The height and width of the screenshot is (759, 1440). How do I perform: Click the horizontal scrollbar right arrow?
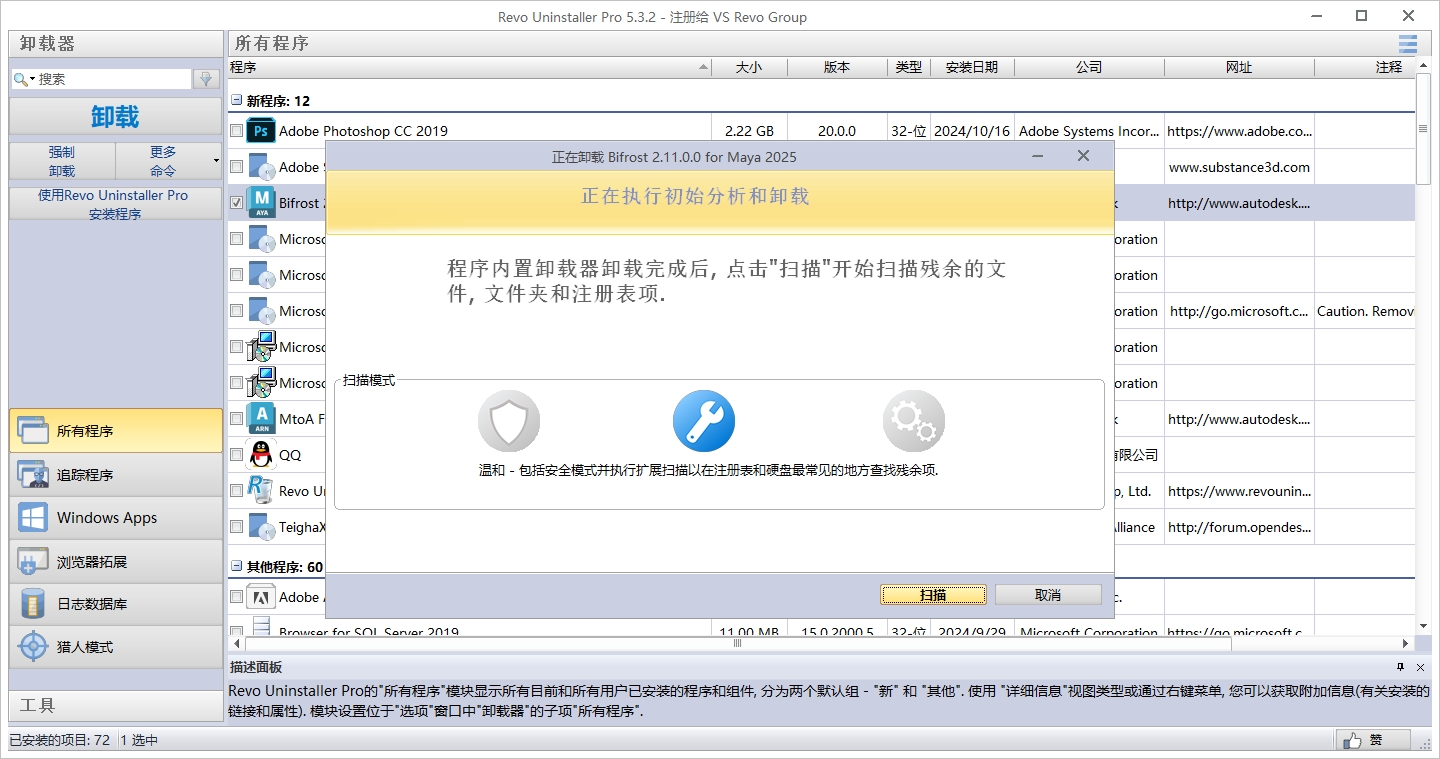pos(1405,644)
